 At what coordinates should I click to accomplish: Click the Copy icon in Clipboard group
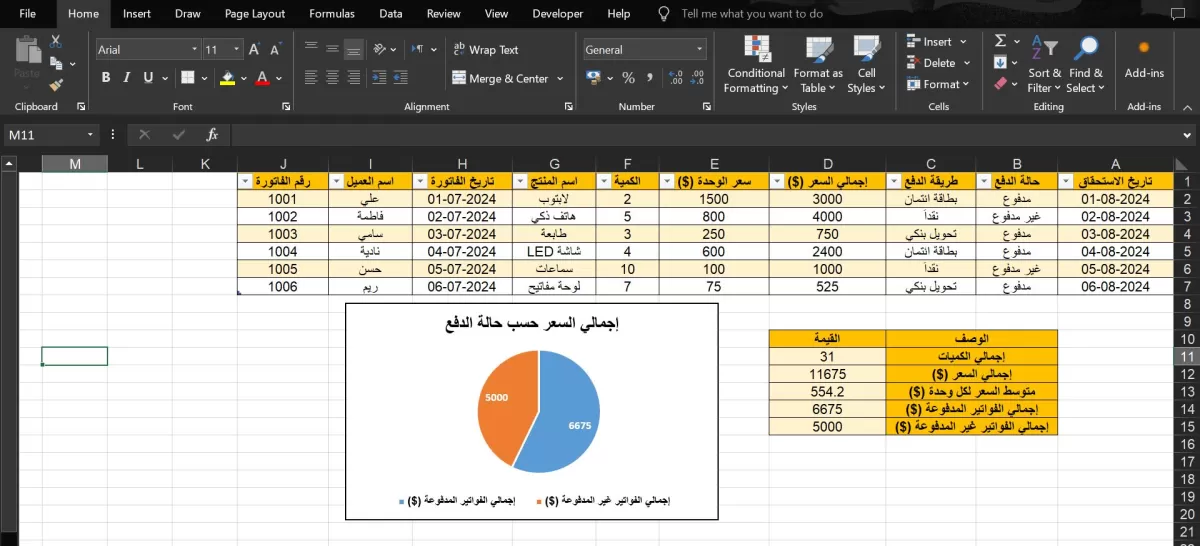[x=56, y=64]
